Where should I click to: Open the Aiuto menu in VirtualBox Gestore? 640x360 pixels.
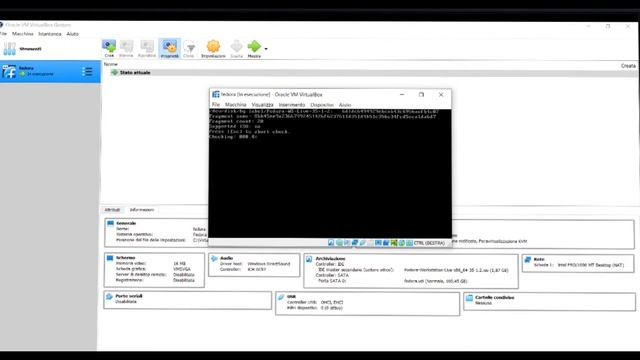click(72, 34)
